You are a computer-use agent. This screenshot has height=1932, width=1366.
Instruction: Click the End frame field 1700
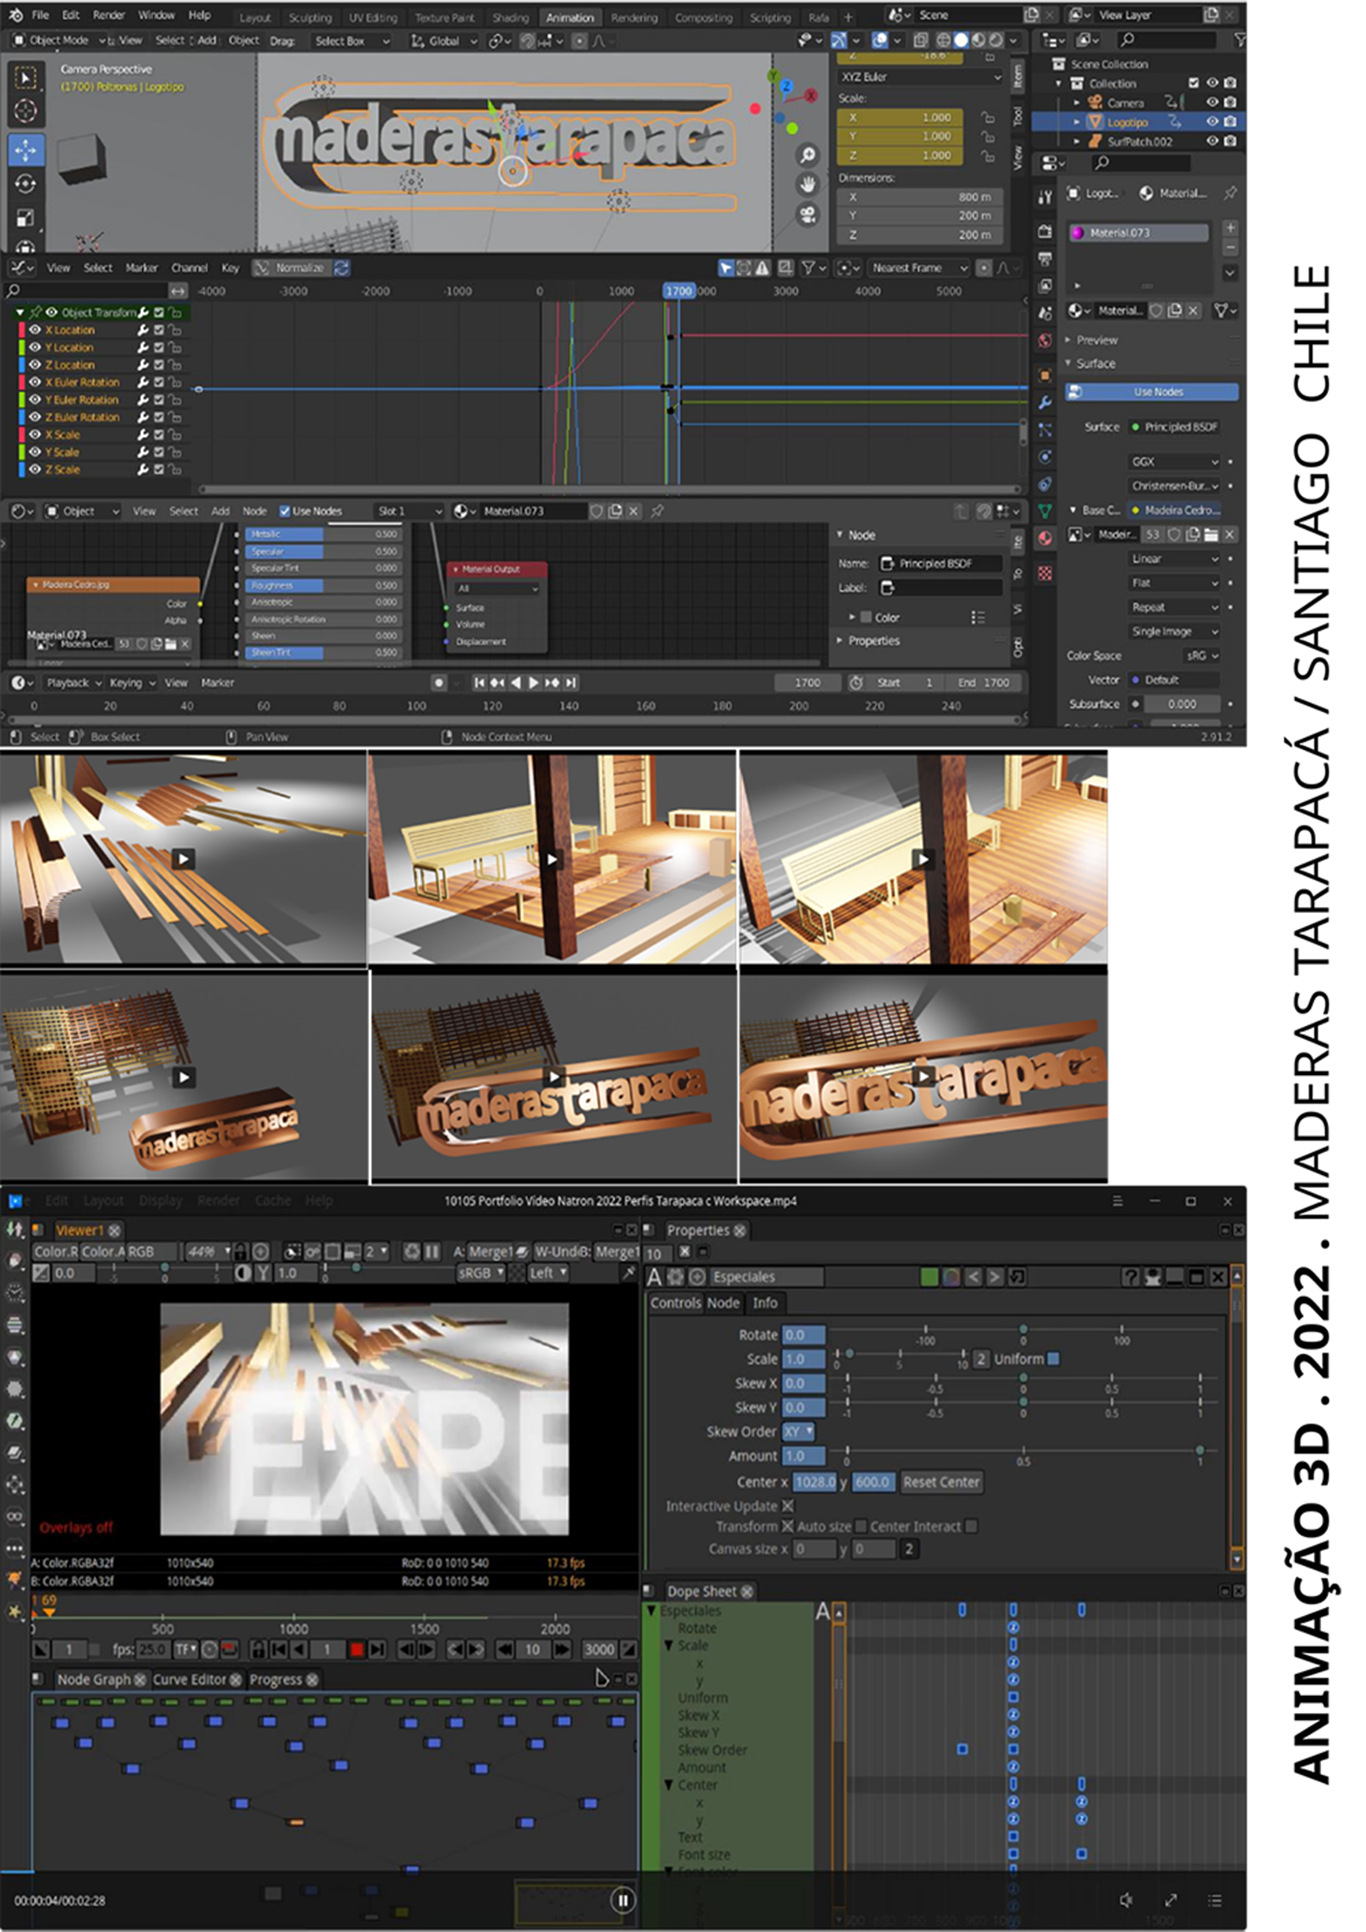(985, 683)
